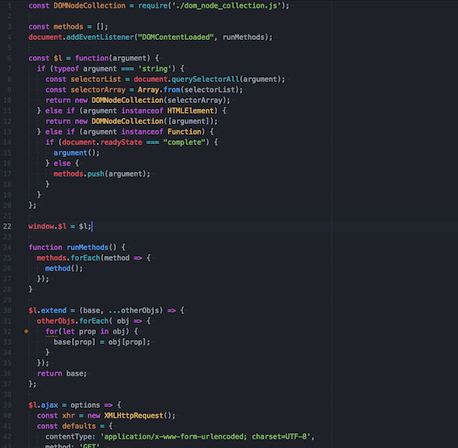
Task: Click the "DOMContentLoaded" string
Action: [x=176, y=37]
